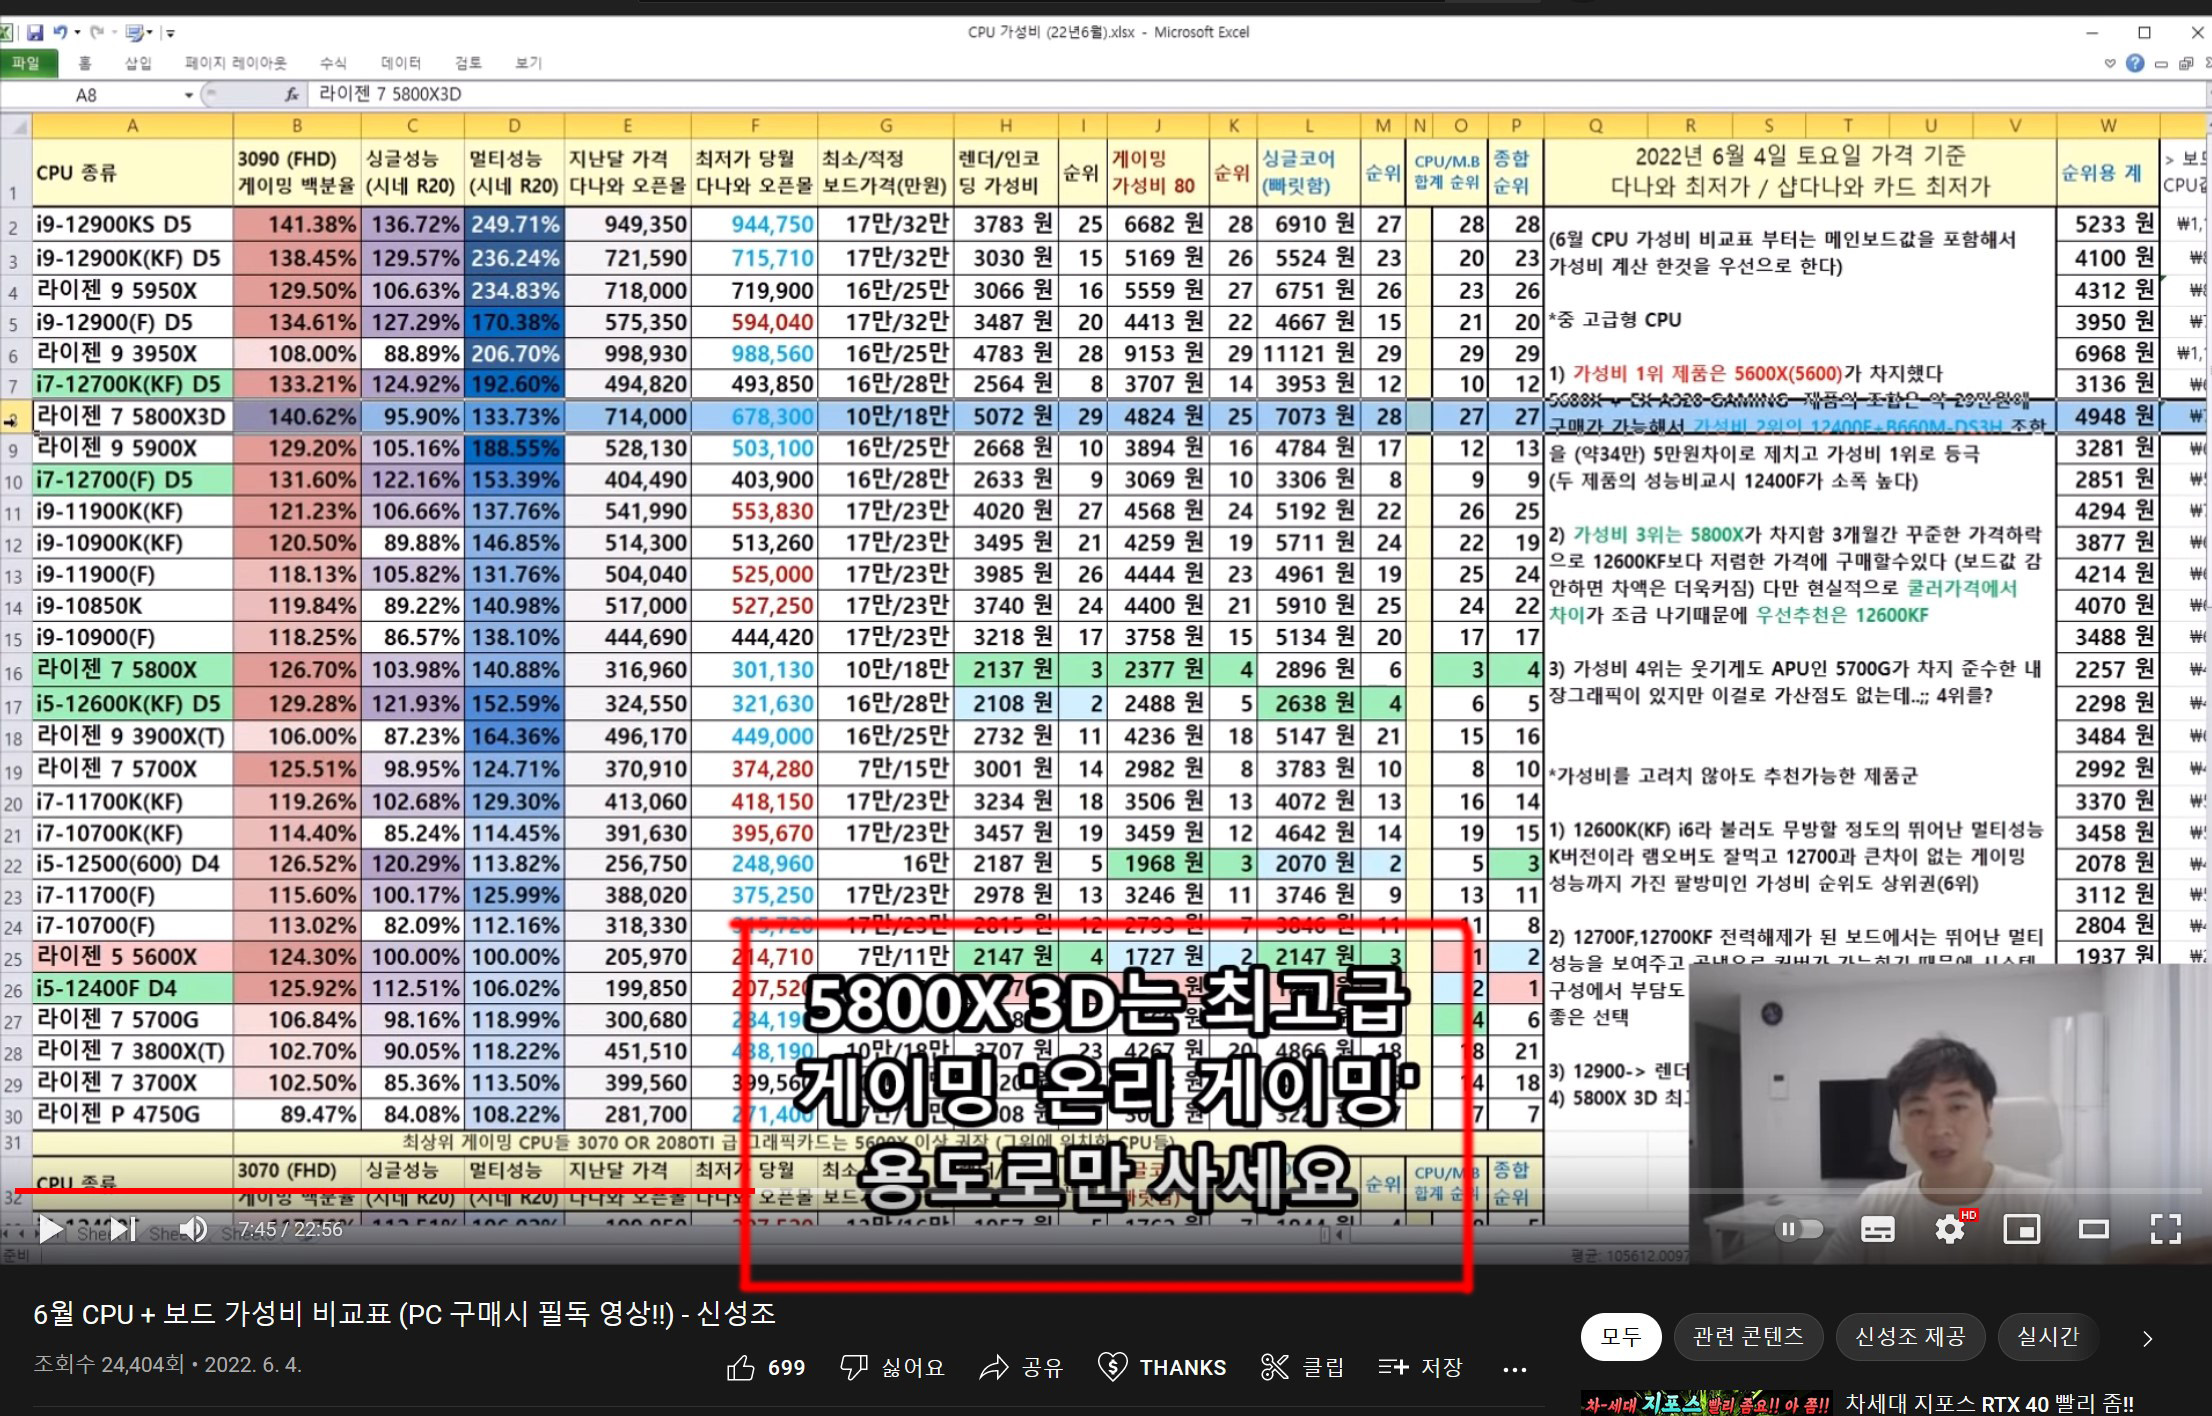Mute the video volume
Viewport: 2212px width, 1416px height.
click(193, 1229)
